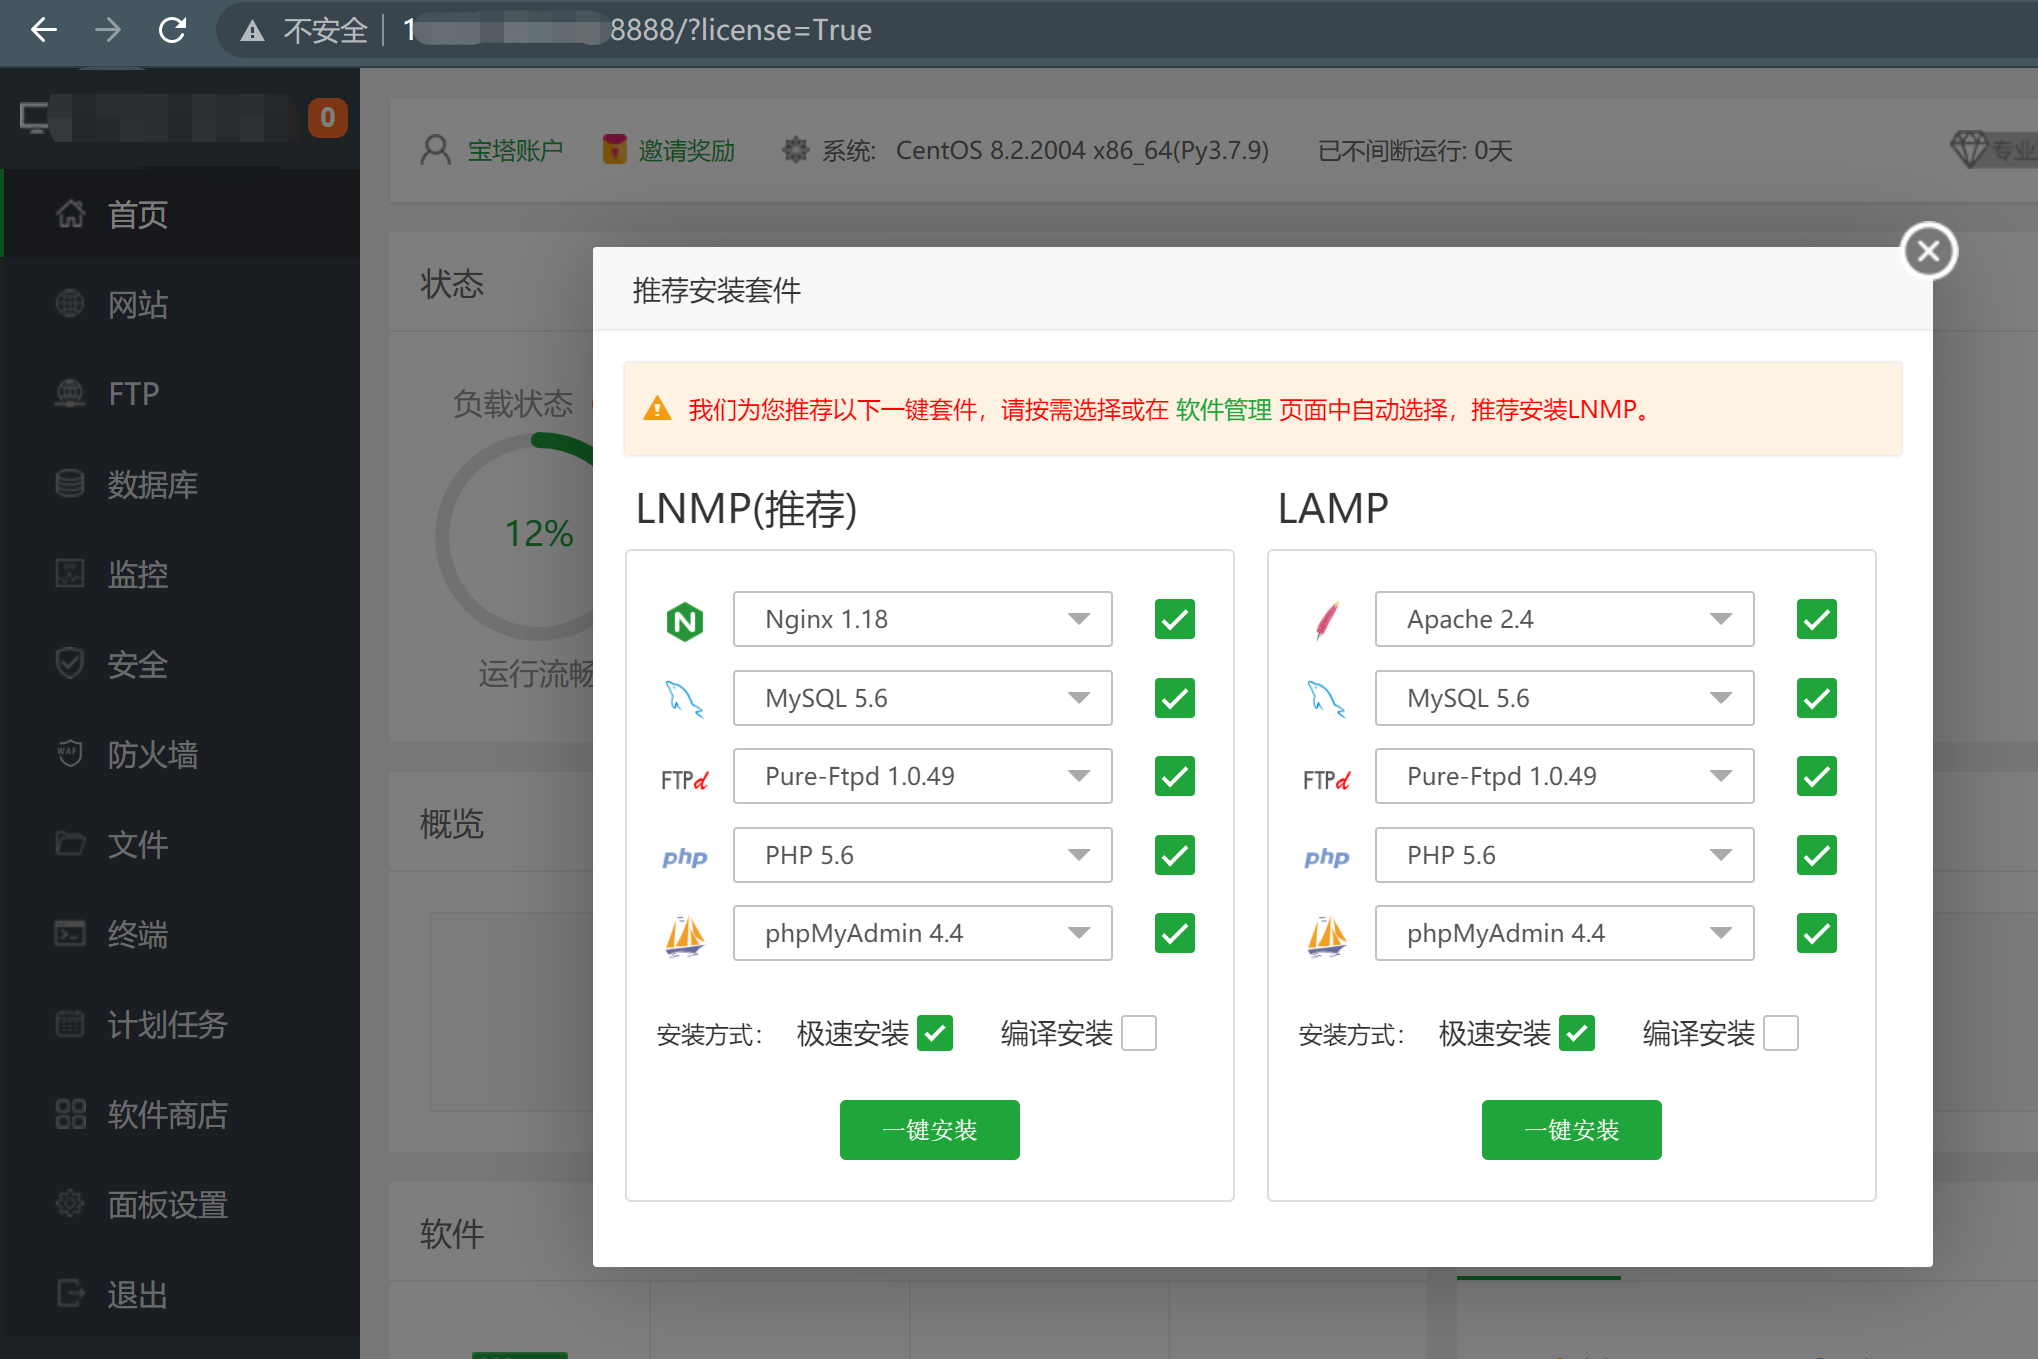
Task: Open LNMP Pure-Ftpd 1.0.49 dropdown
Action: coord(923,776)
